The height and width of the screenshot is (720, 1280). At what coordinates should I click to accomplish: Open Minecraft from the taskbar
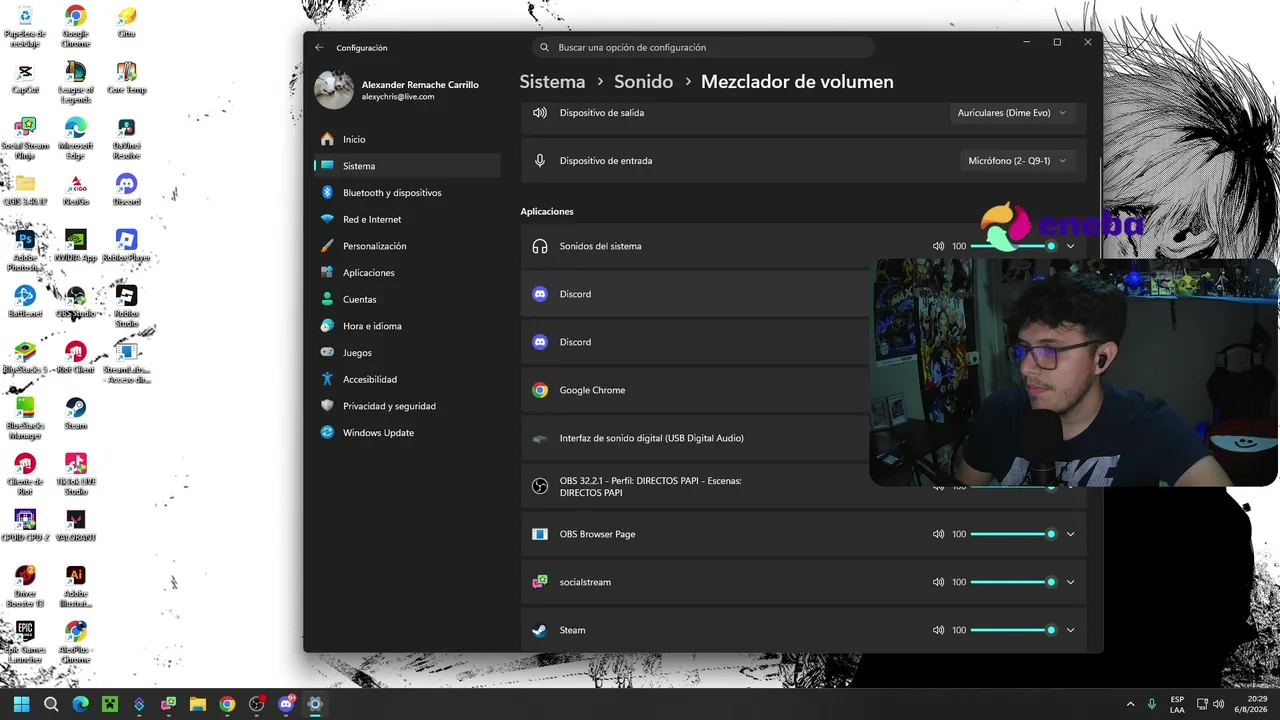coord(109,704)
